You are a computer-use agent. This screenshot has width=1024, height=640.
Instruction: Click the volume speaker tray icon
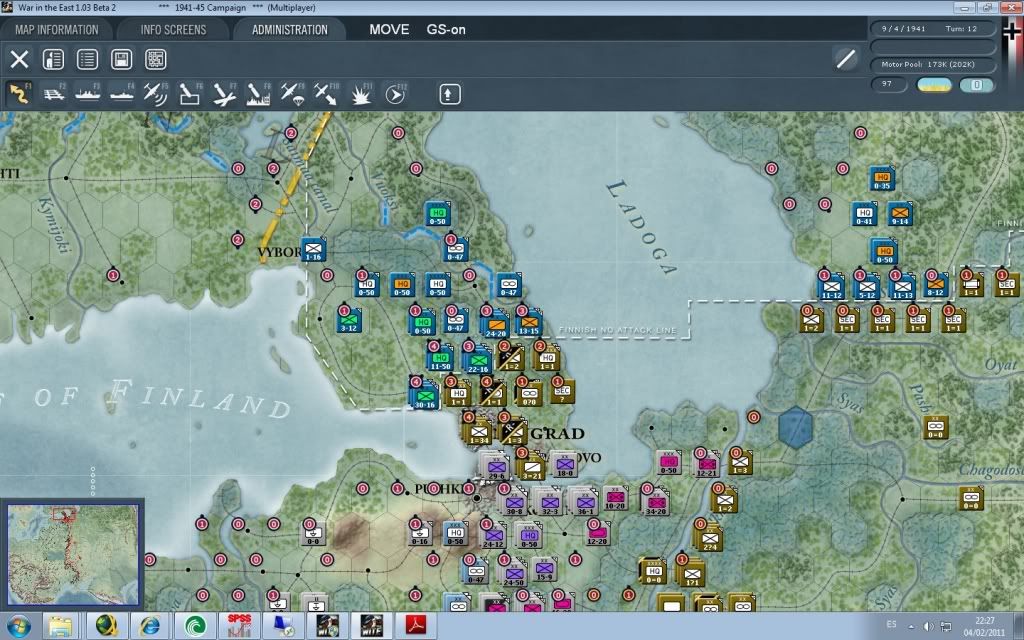[x=928, y=627]
